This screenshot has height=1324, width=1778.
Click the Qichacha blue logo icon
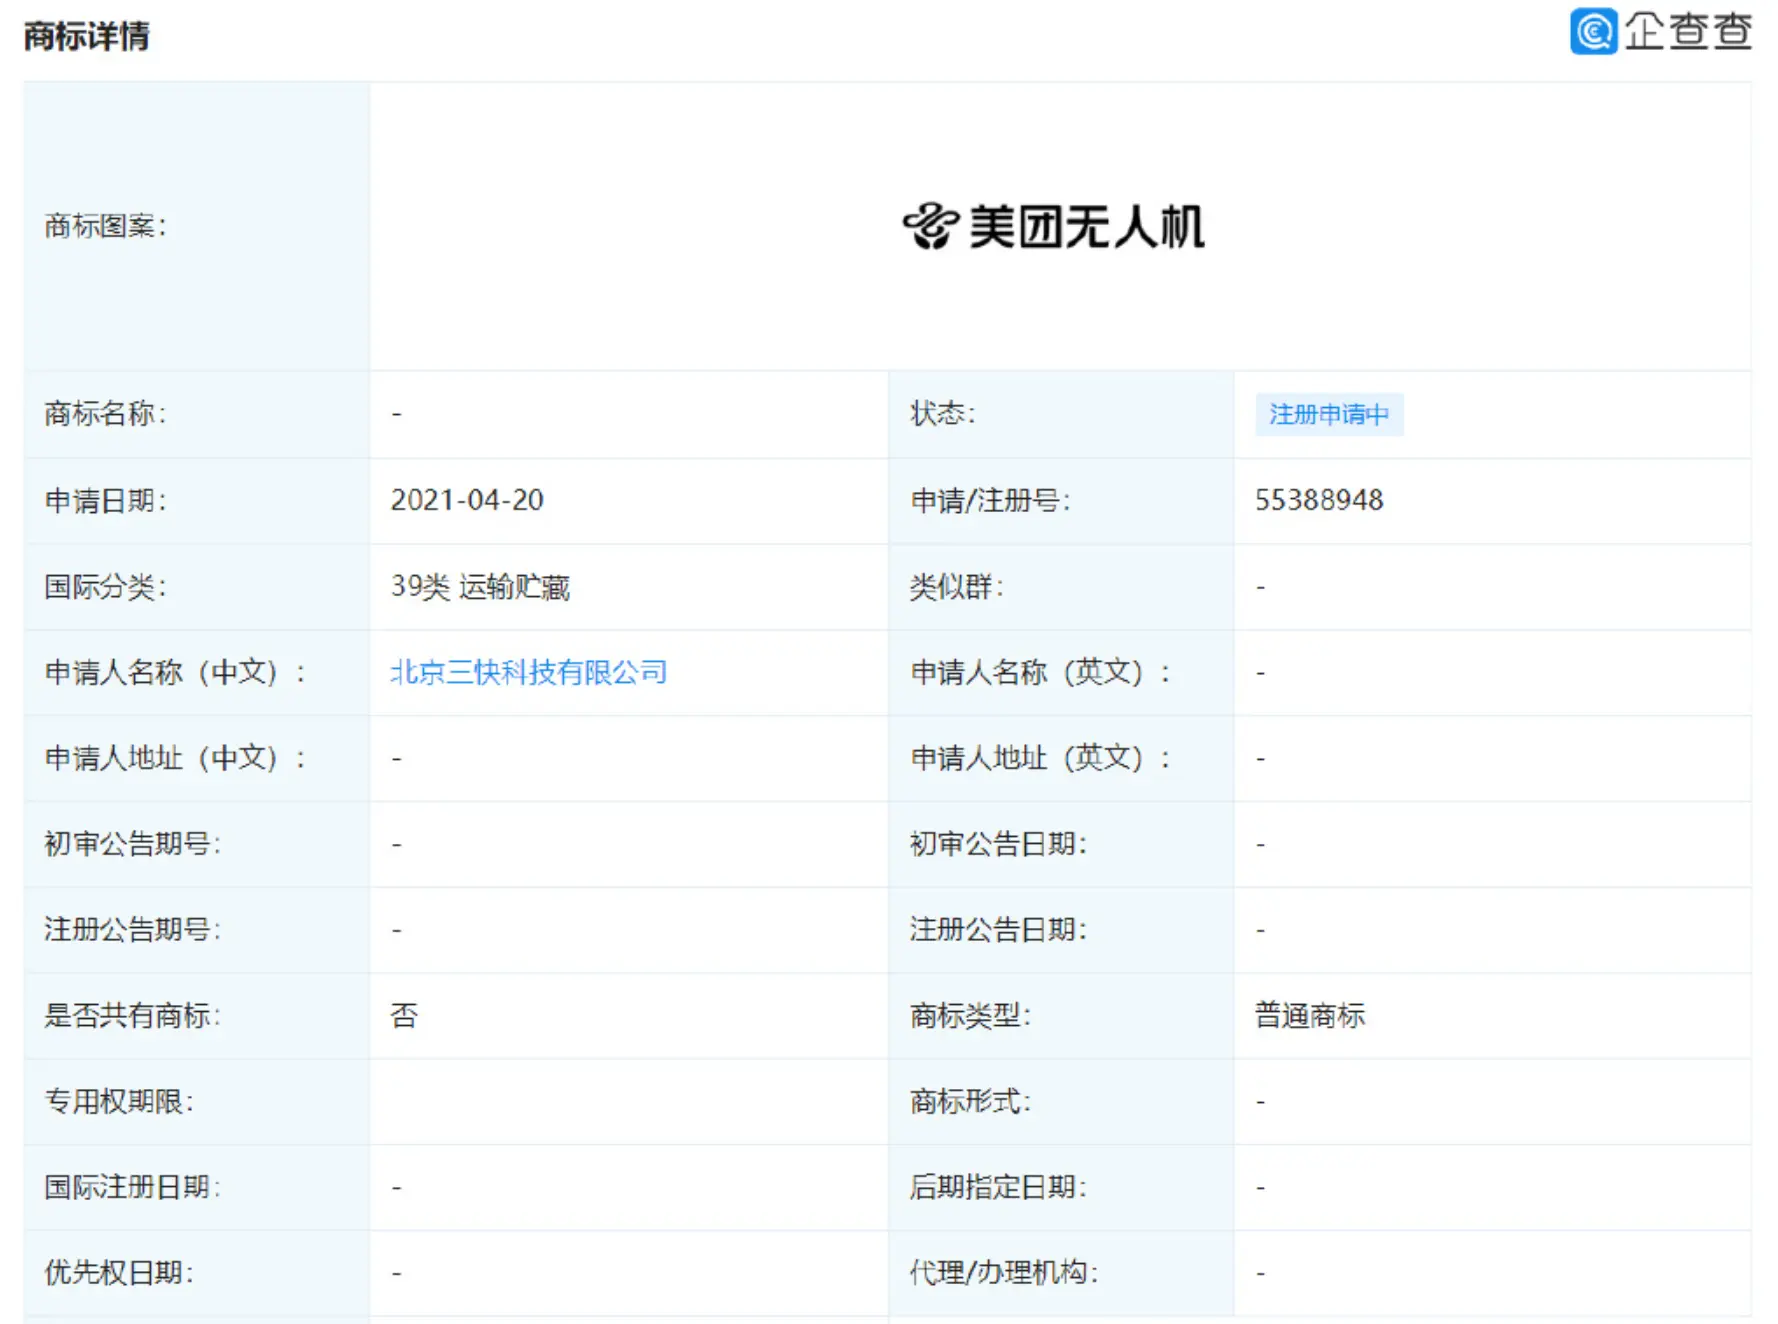coord(1593,31)
